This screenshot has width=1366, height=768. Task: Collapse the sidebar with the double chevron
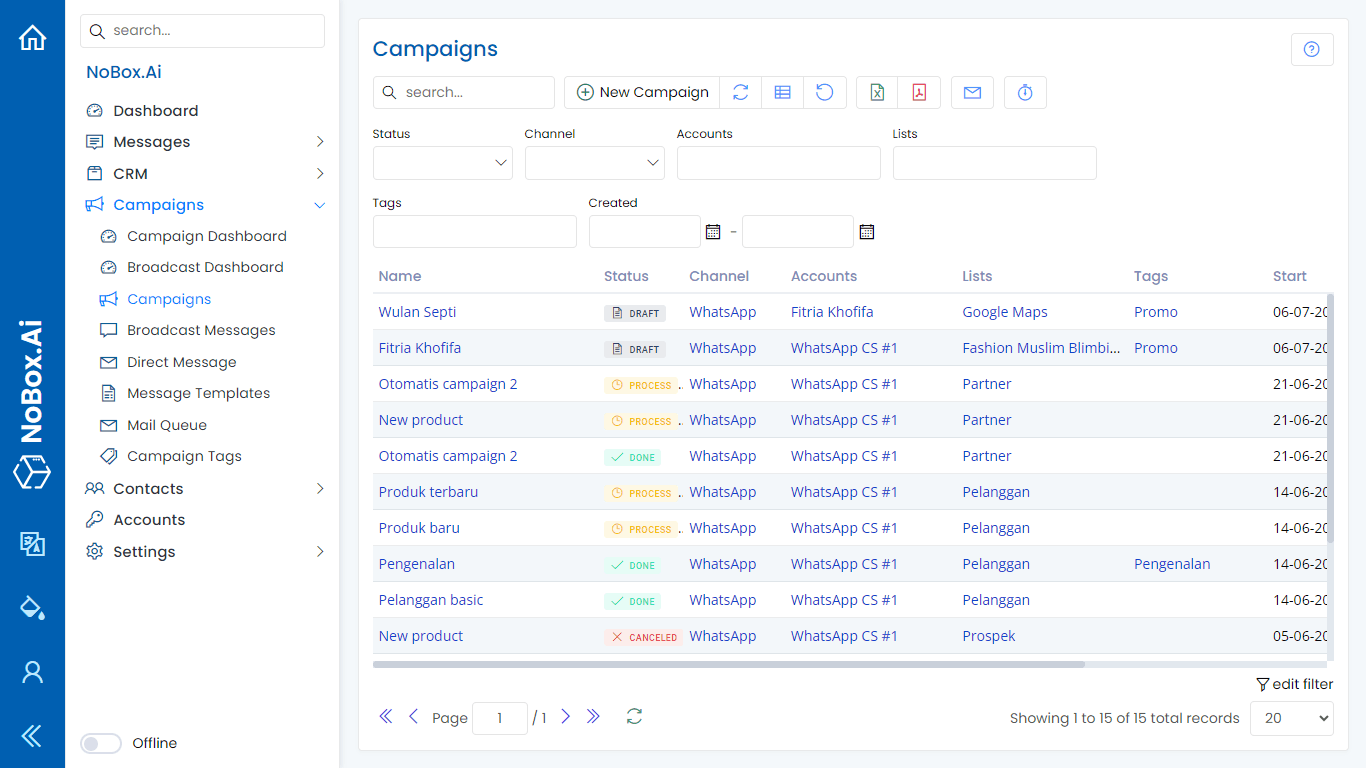click(33, 736)
